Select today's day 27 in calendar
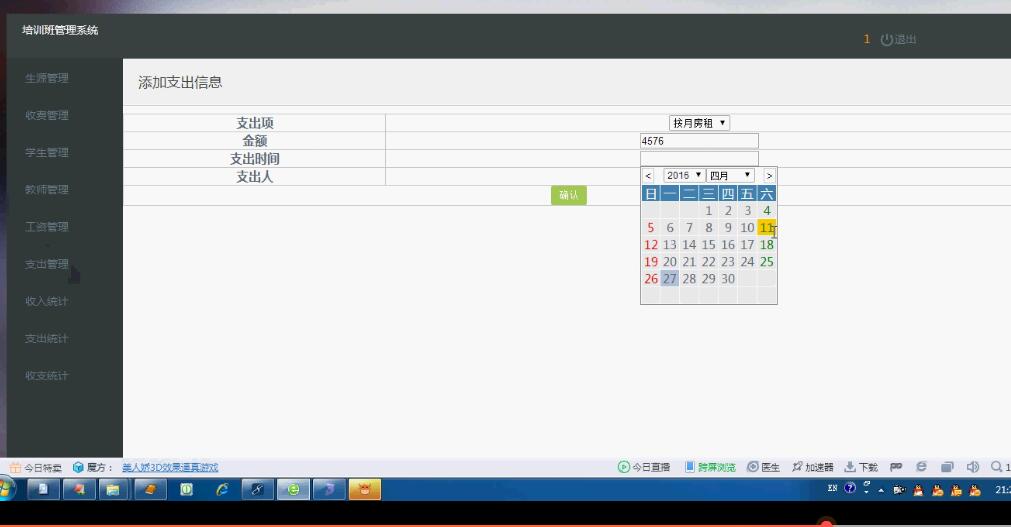Screen dimensions: 1011x527 670,279
